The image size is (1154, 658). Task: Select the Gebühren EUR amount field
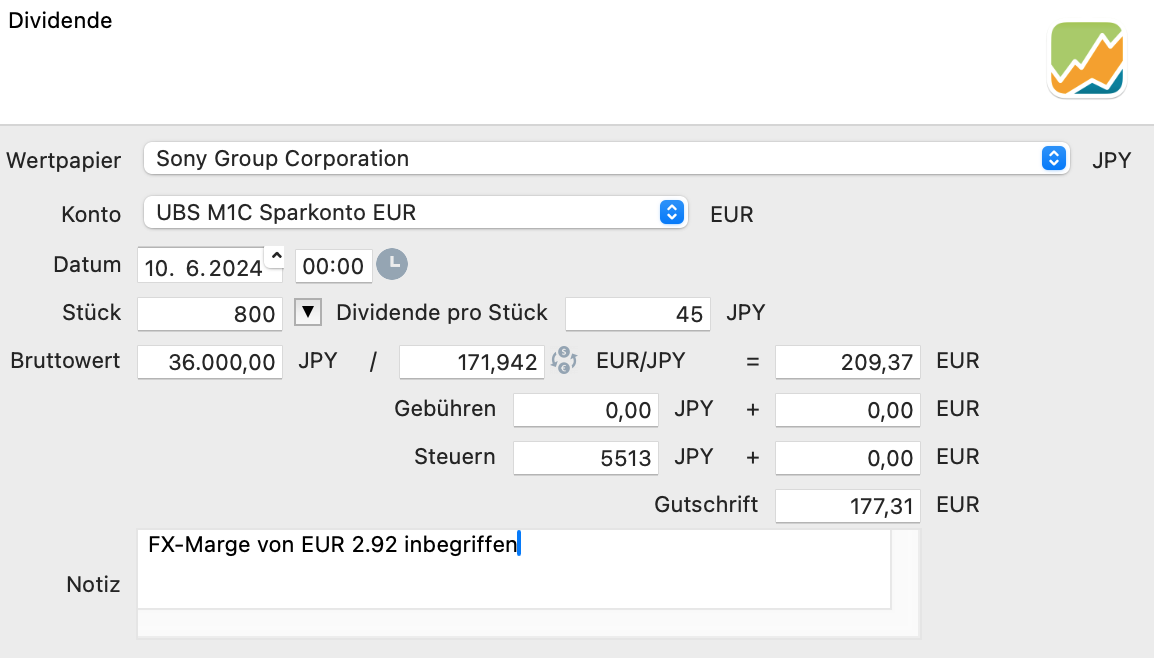[x=847, y=410]
